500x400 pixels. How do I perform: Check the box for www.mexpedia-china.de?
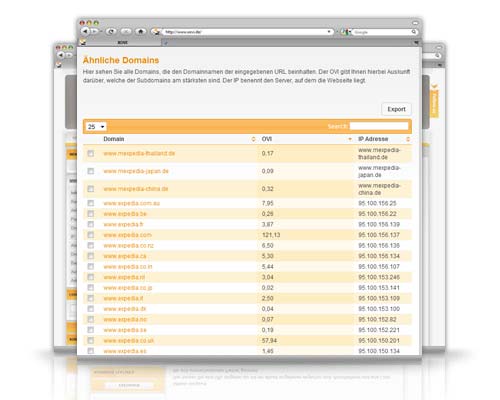pos(91,189)
